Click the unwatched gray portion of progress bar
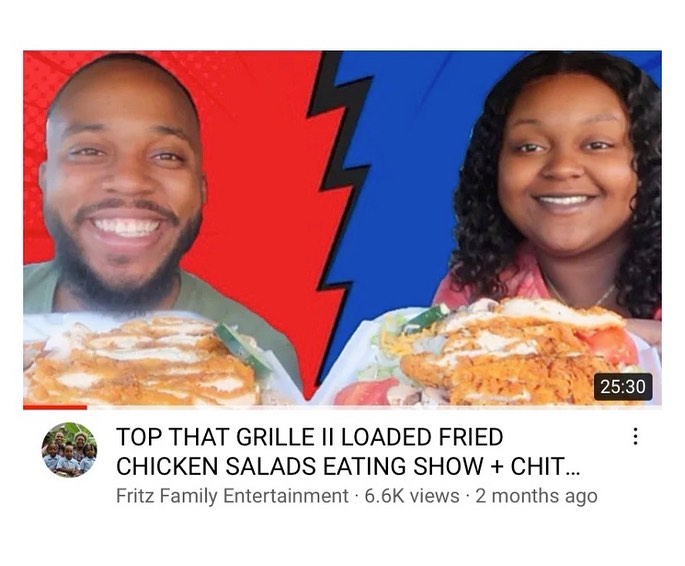Viewport: 685px width, 566px height. 374,407
